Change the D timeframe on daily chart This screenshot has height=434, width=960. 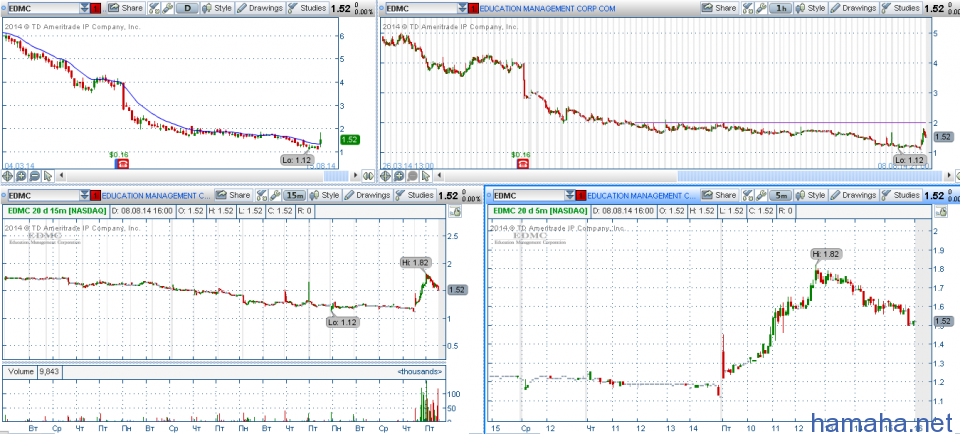point(187,9)
